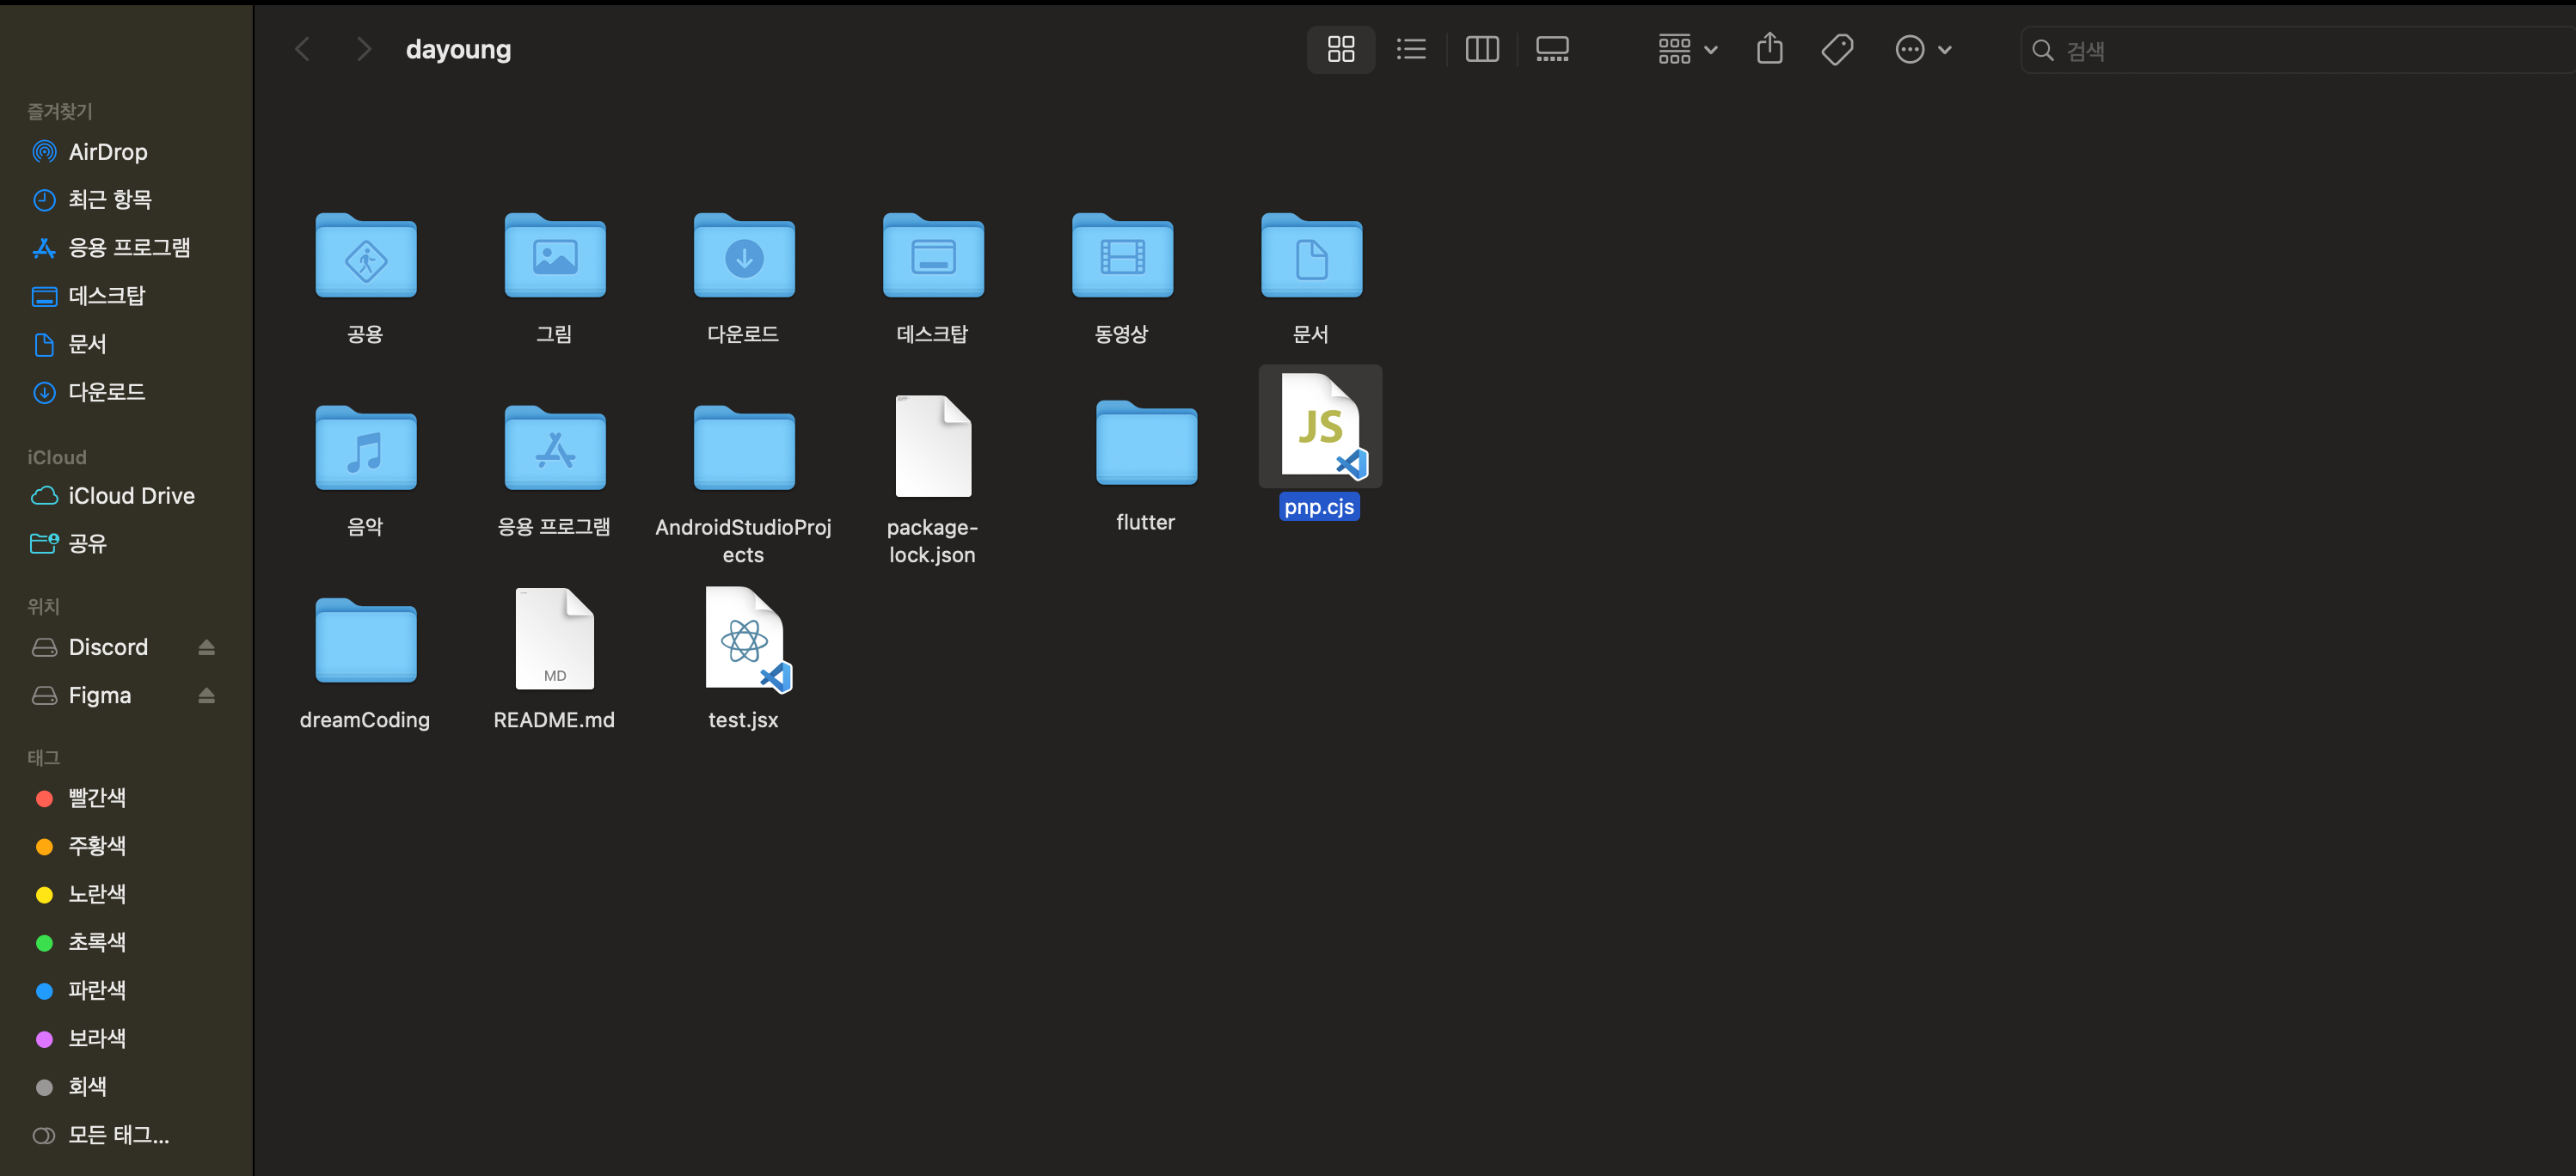2576x1176 pixels.
Task: Switch to icon grid view
Action: 1340,49
